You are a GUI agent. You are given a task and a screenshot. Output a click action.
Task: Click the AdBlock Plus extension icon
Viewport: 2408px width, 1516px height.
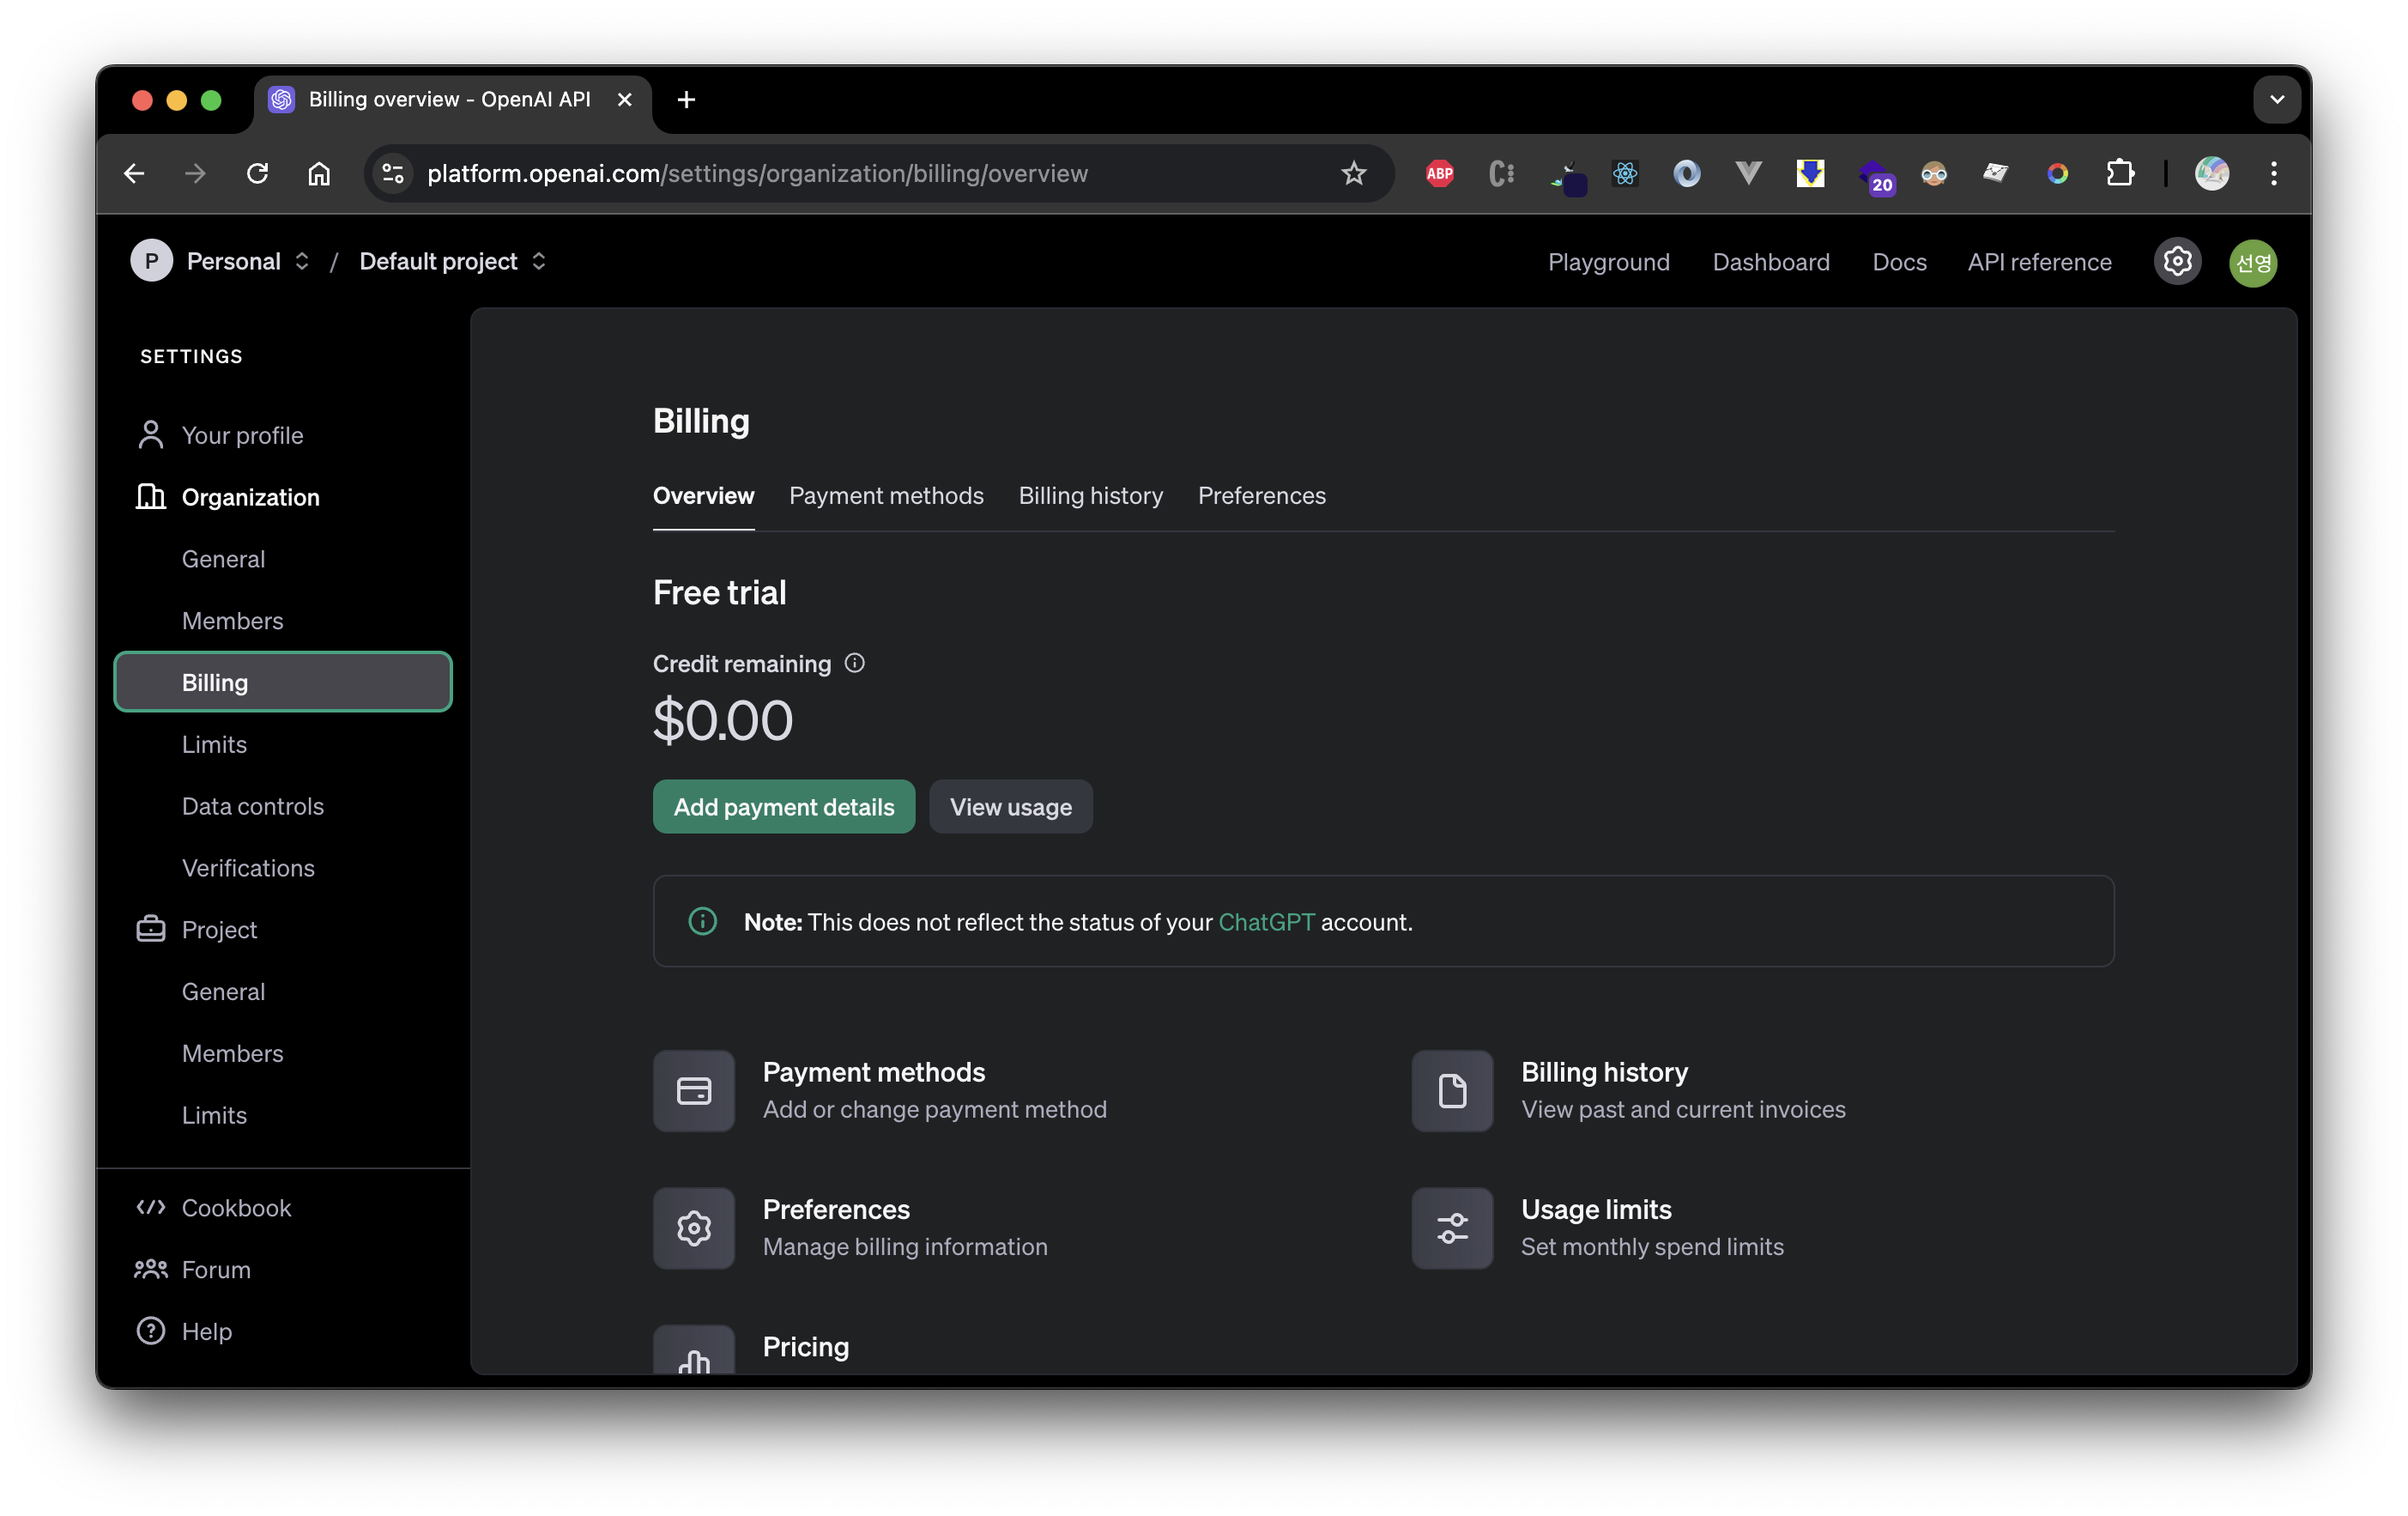(1439, 174)
